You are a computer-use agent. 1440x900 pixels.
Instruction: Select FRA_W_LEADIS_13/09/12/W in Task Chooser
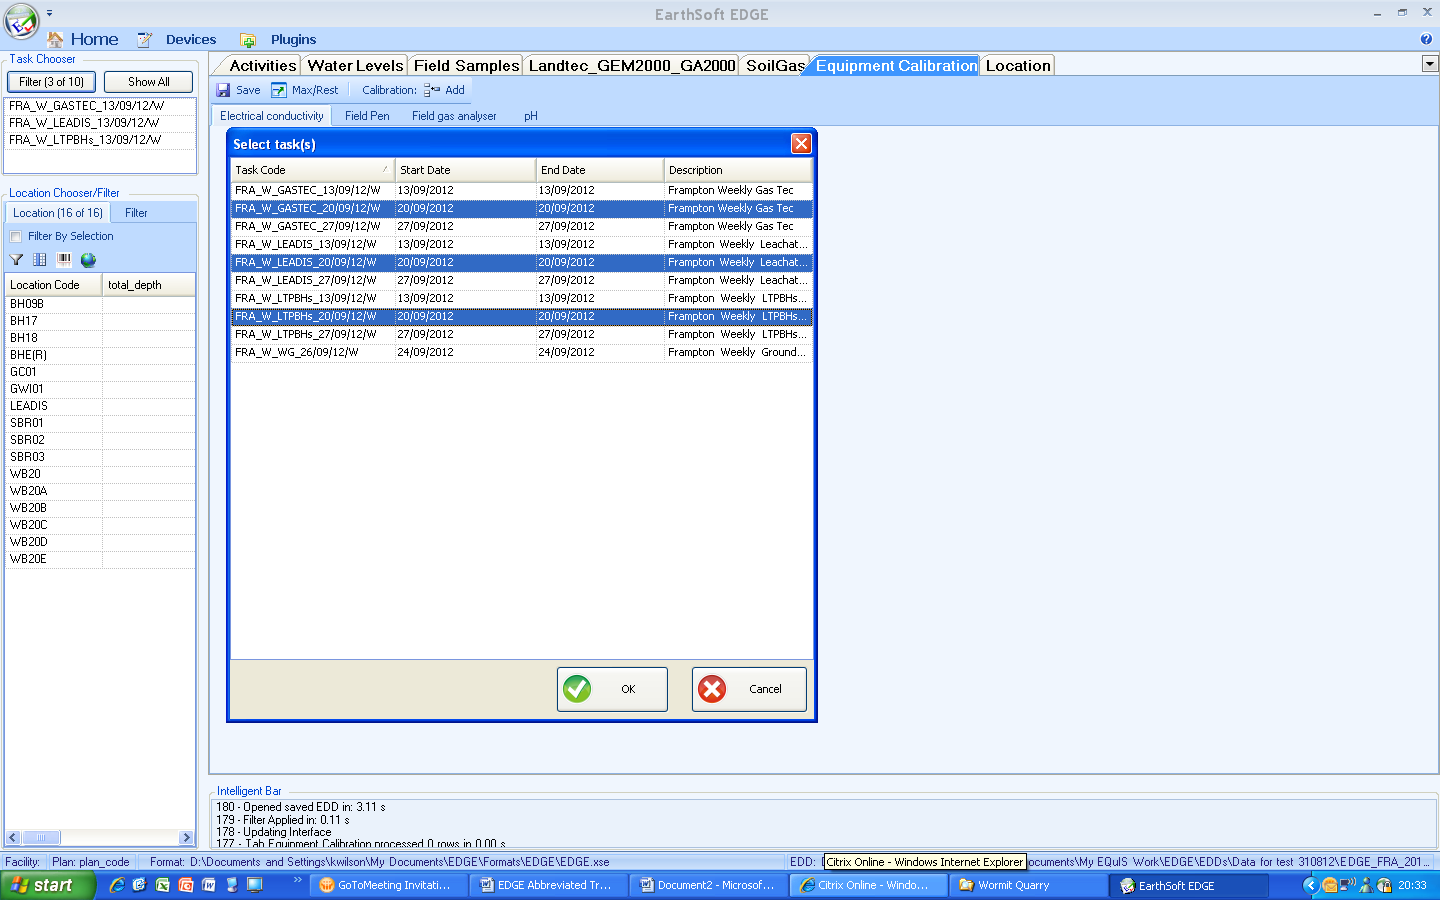pos(100,123)
